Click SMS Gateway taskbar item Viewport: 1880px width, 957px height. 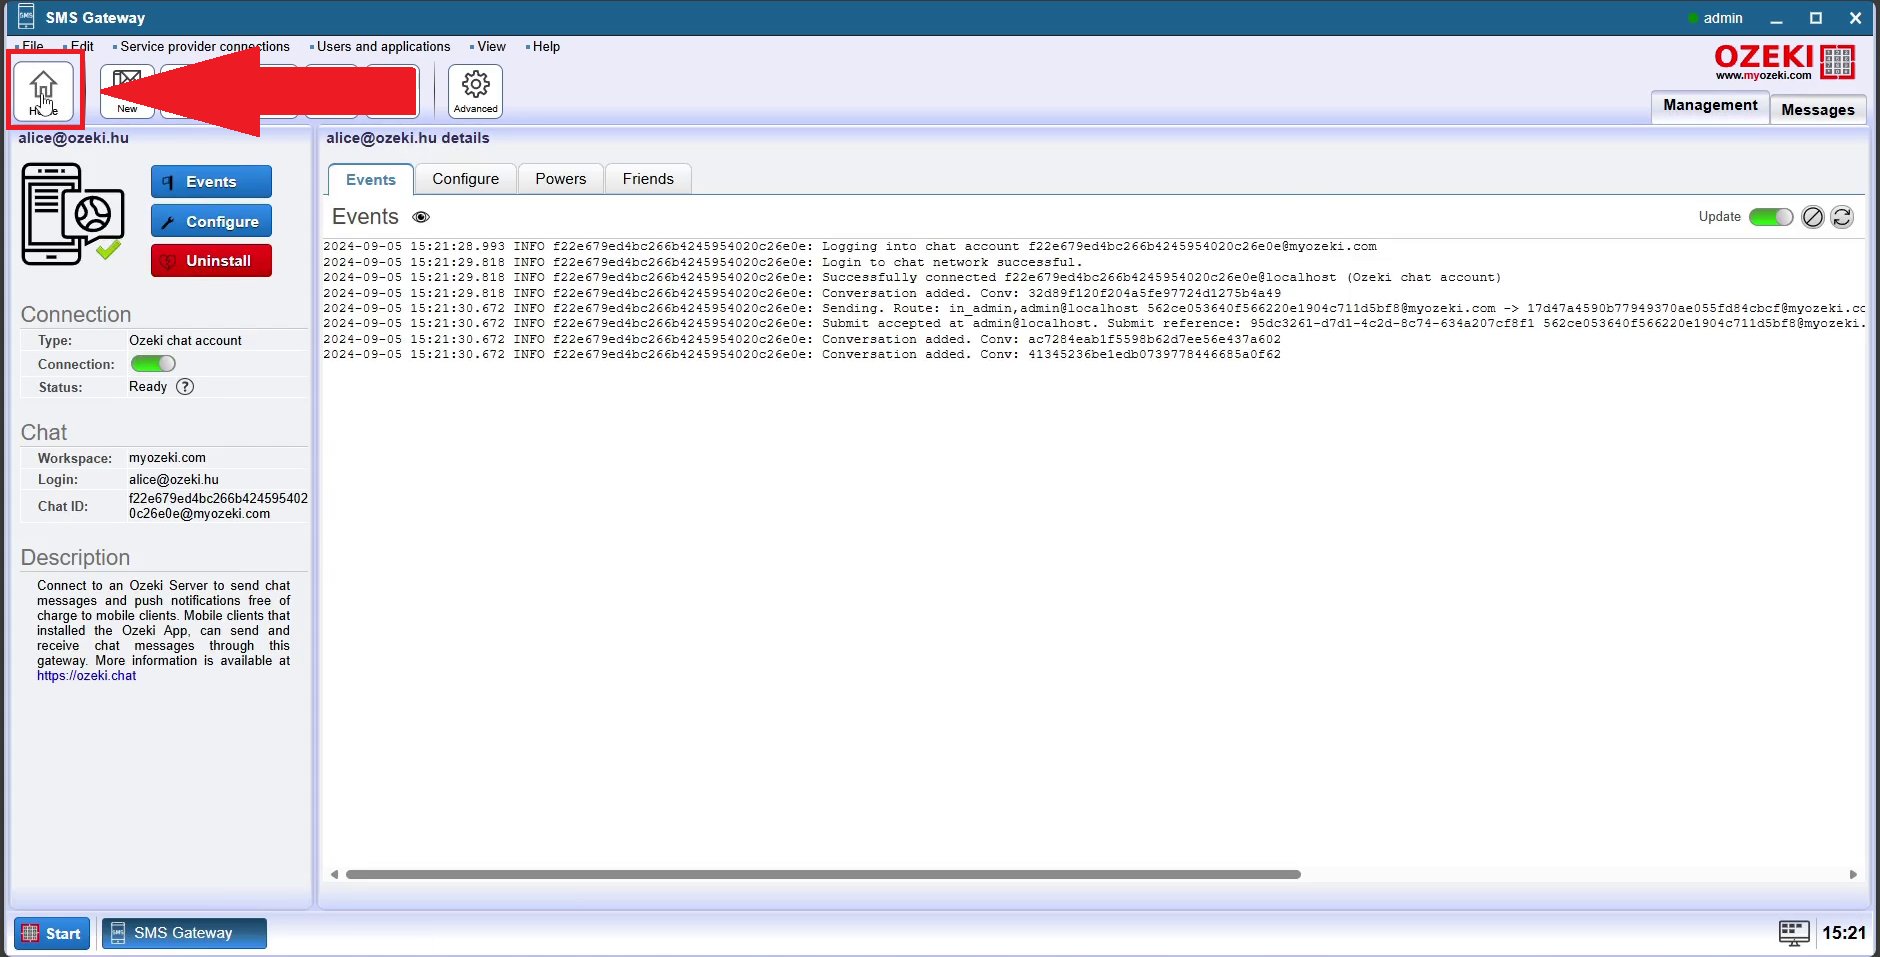pos(184,934)
